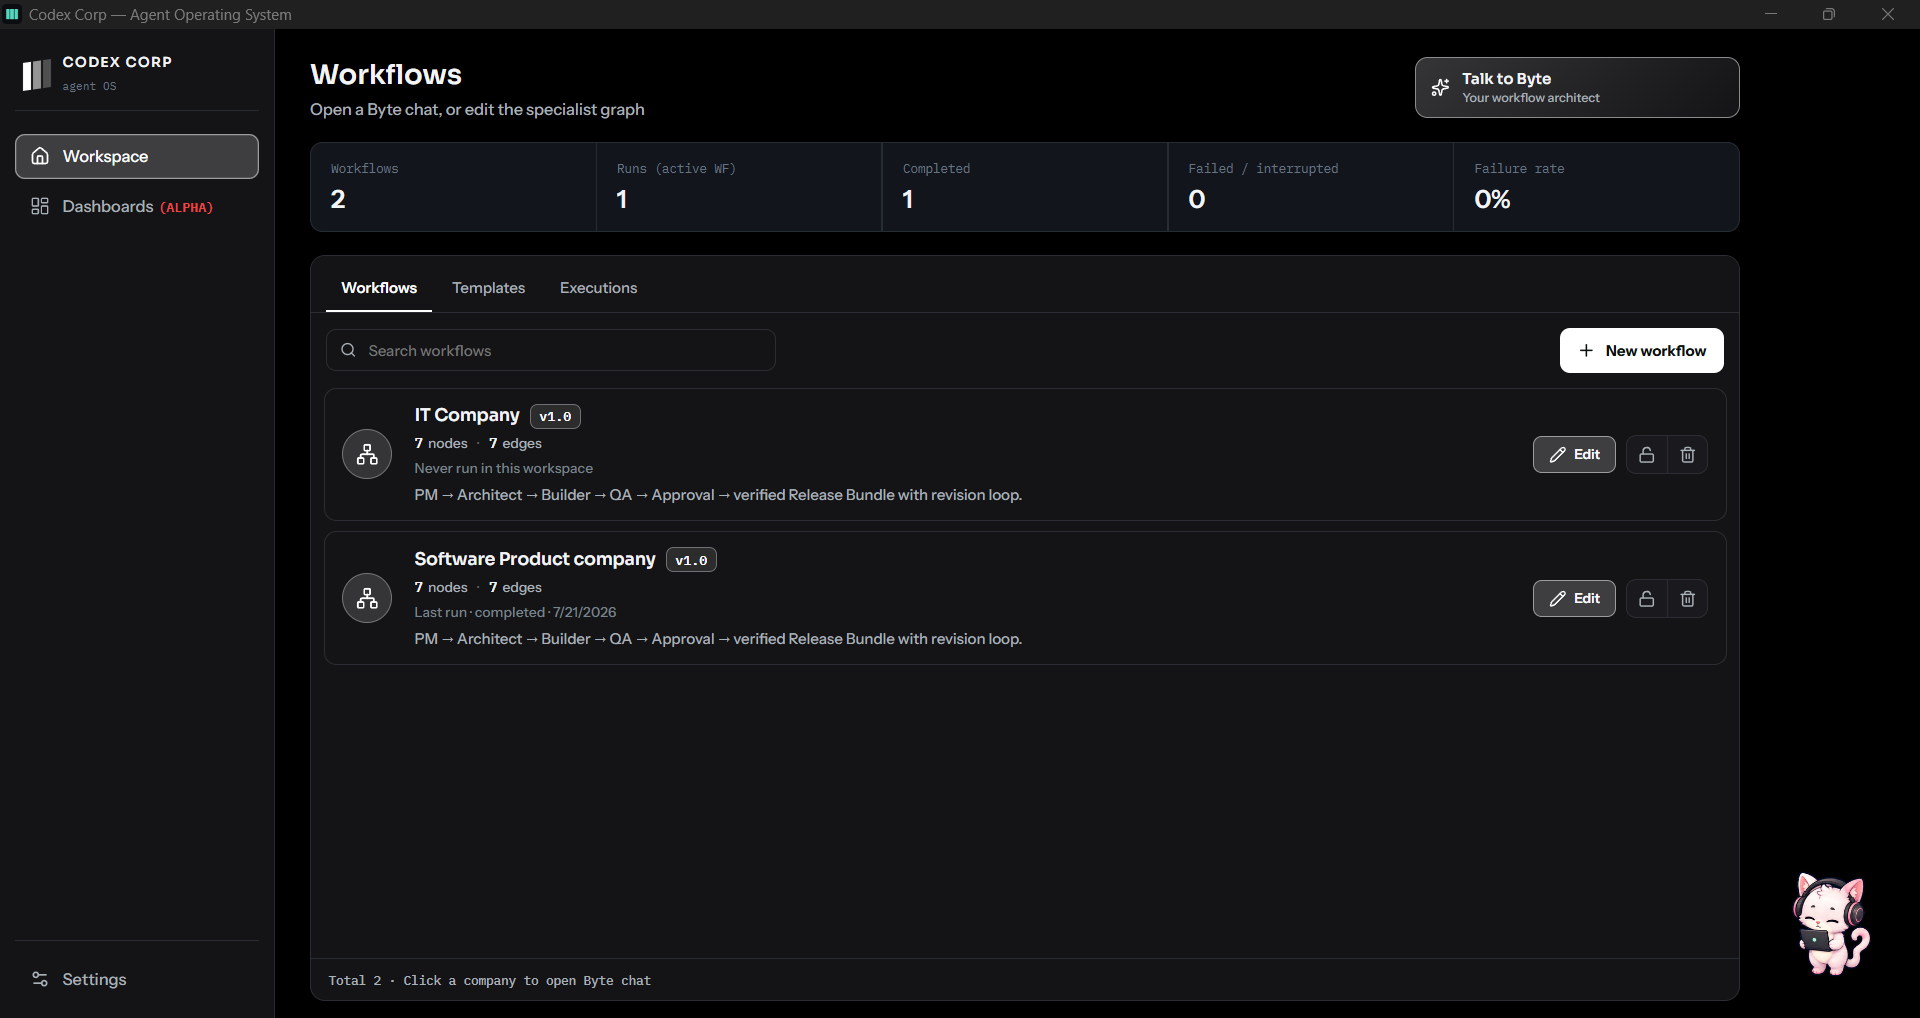Toggle the lock on Software Product company
Screen dimensions: 1920x1018
pos(1647,598)
